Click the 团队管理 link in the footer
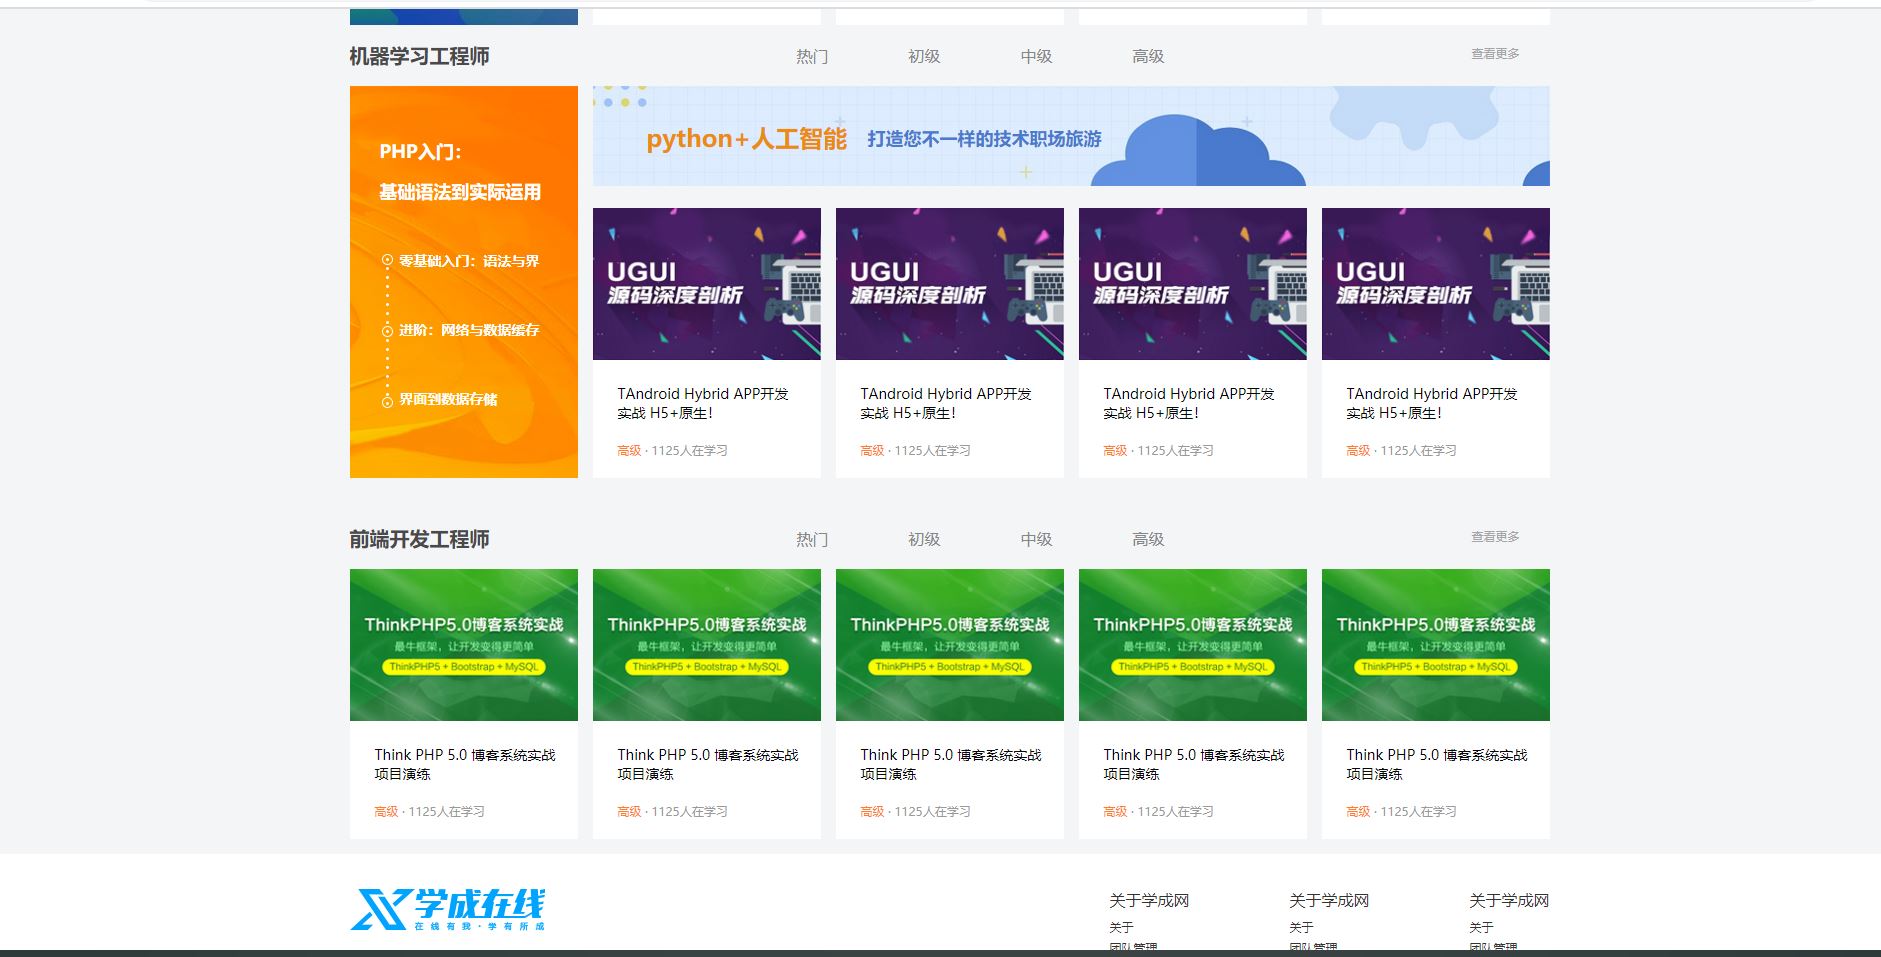The height and width of the screenshot is (957, 1881). point(1133,949)
